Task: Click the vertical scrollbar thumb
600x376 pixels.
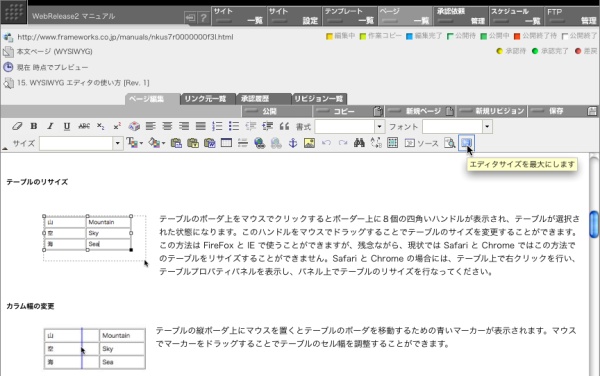Action: pyautogui.click(x=594, y=224)
